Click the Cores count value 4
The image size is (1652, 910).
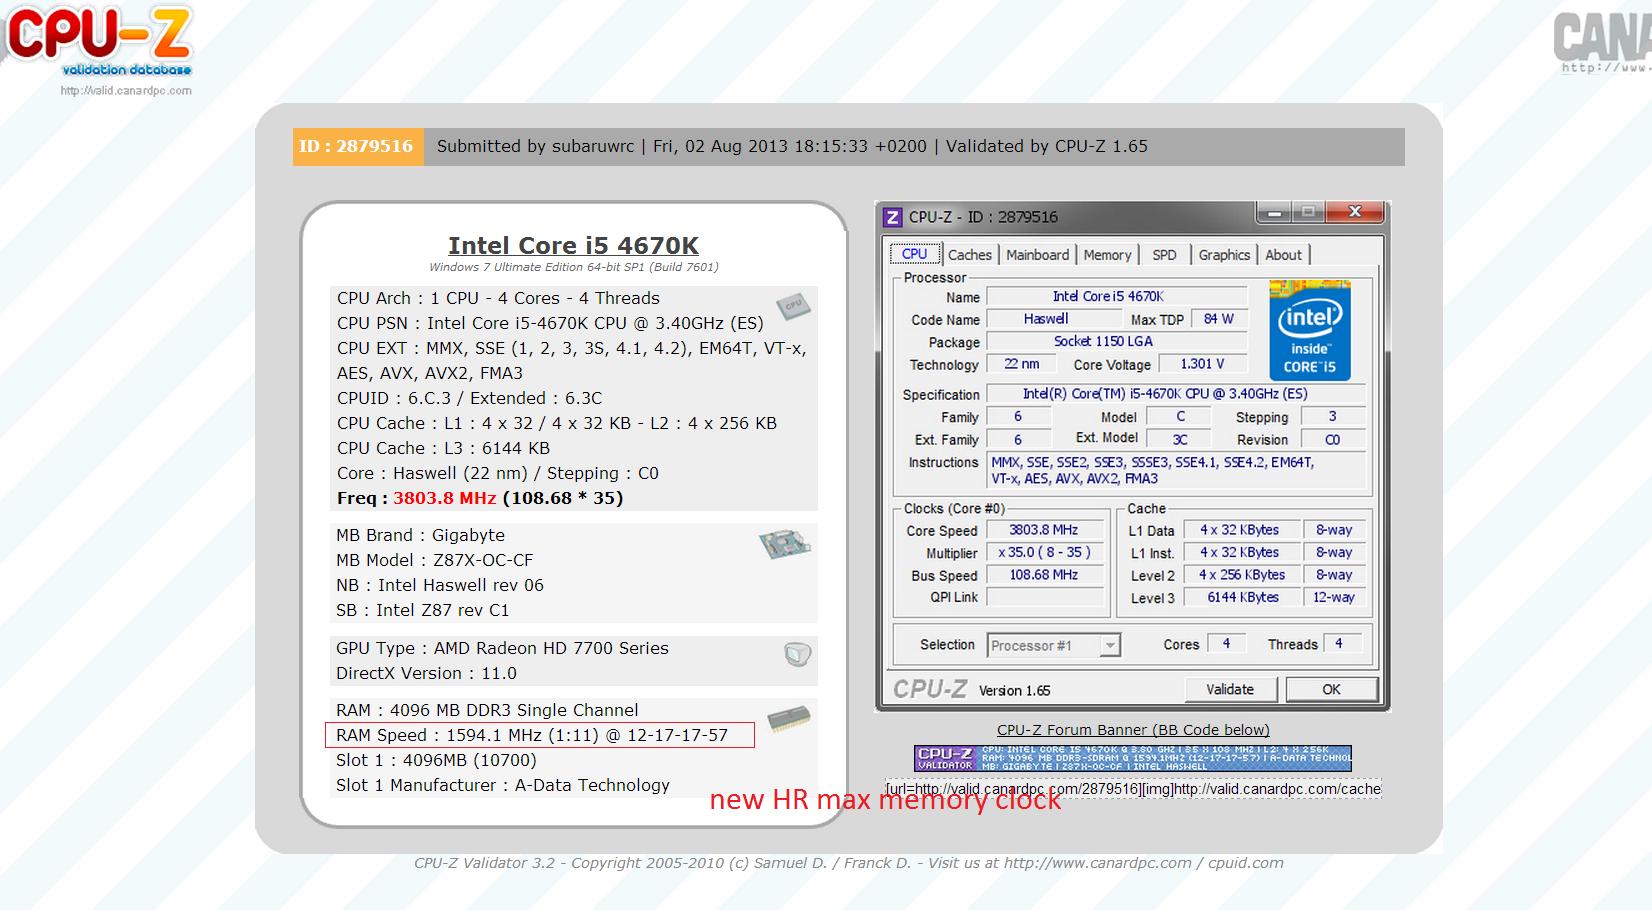pyautogui.click(x=1227, y=644)
